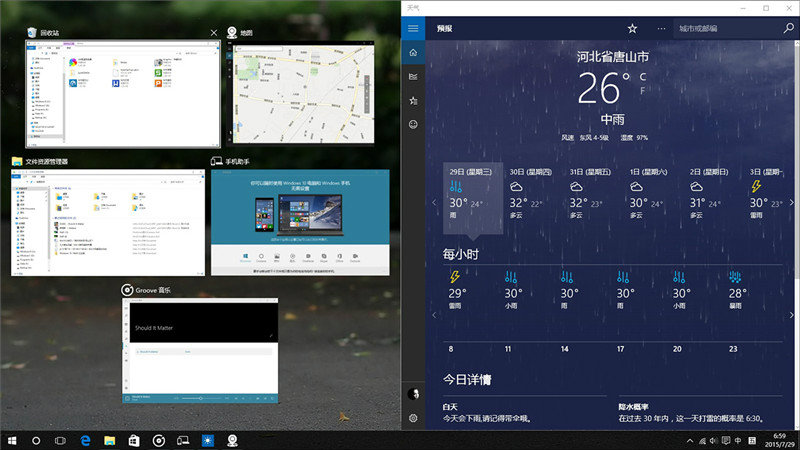Click the city or zip code search box

(x=725, y=28)
